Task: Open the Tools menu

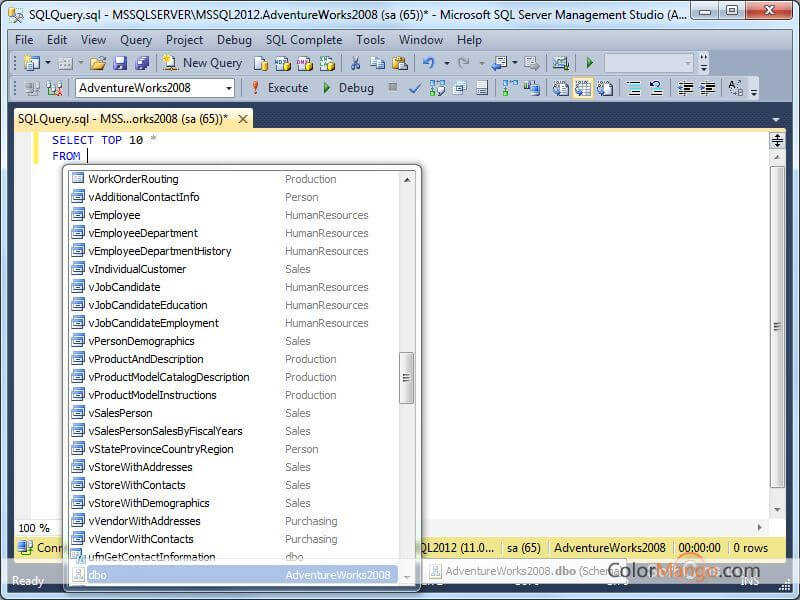Action: click(370, 40)
